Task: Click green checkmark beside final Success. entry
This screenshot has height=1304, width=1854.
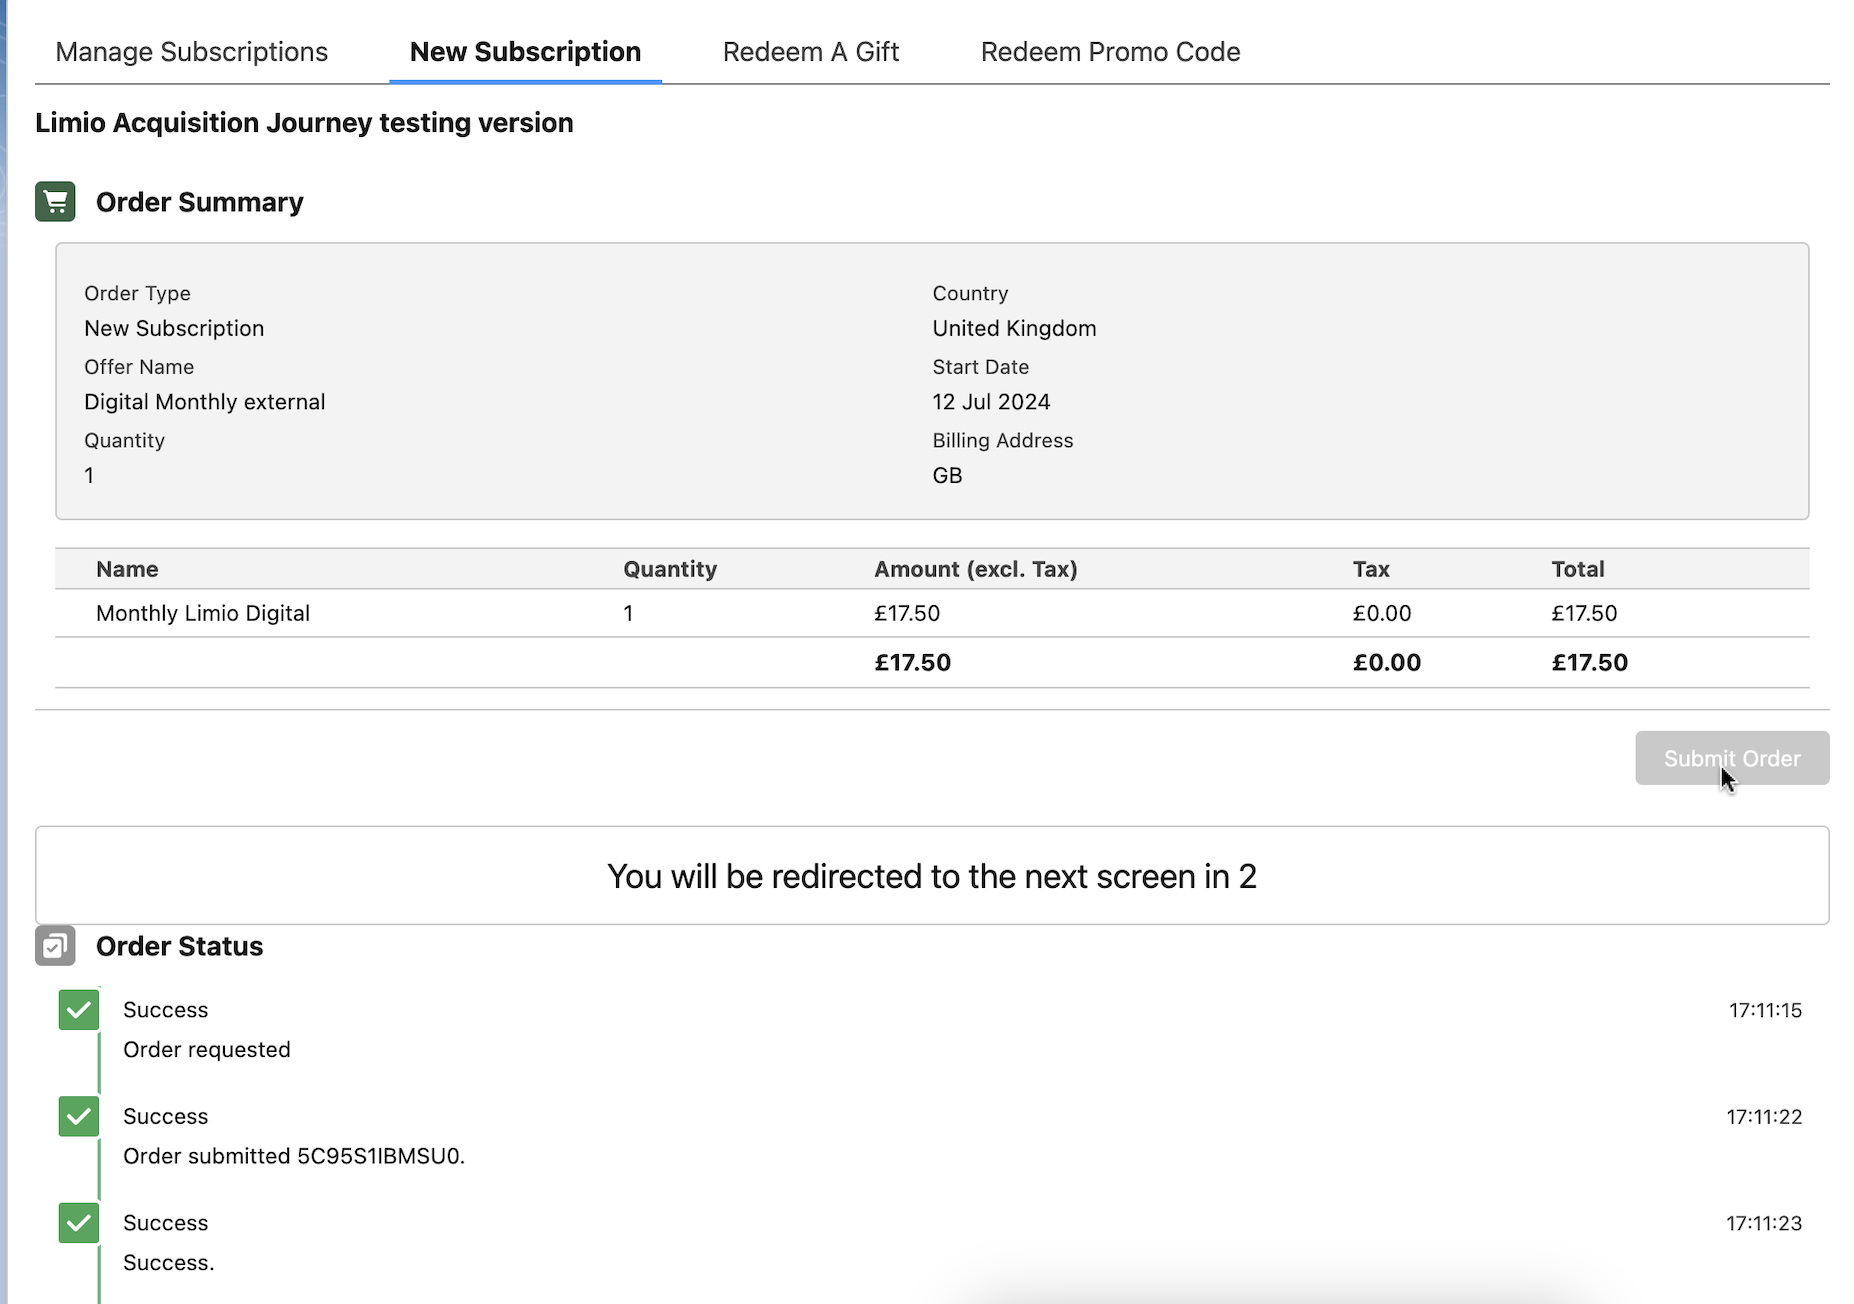Action: 79,1223
